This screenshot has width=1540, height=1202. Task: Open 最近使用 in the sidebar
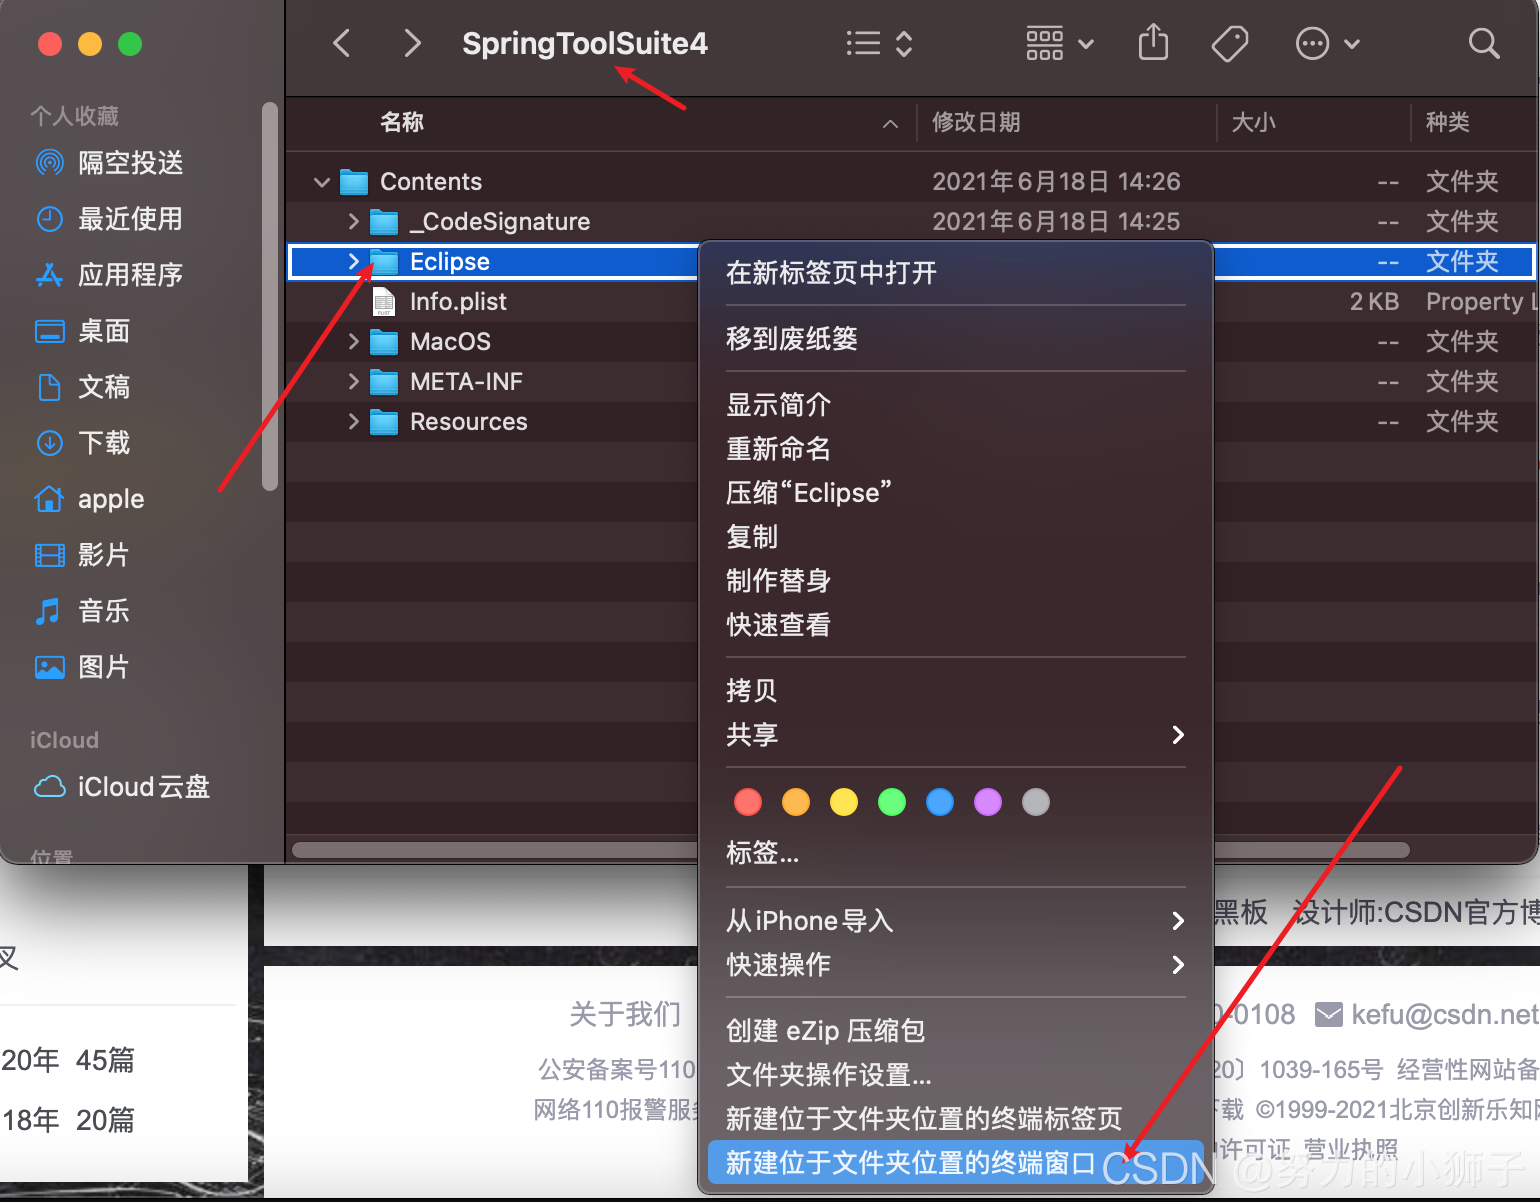pos(110,218)
